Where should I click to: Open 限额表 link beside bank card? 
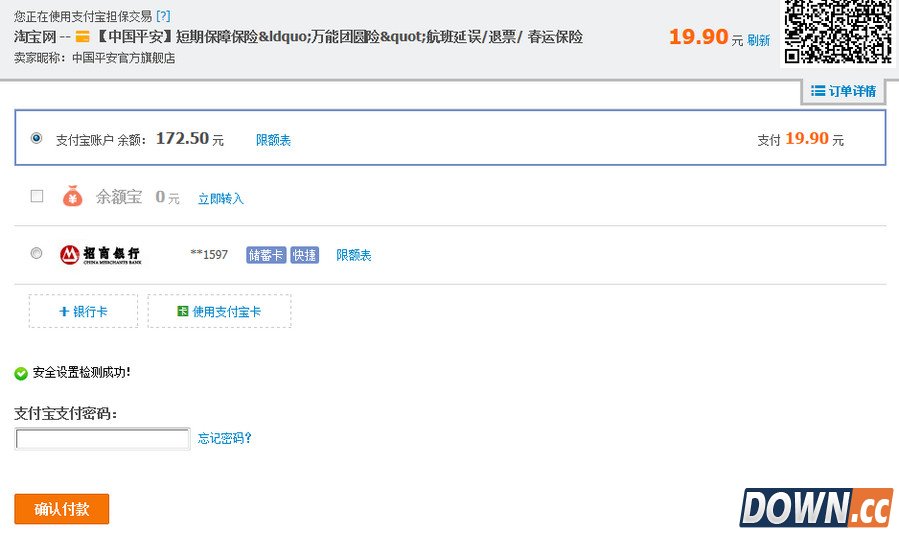tap(353, 256)
